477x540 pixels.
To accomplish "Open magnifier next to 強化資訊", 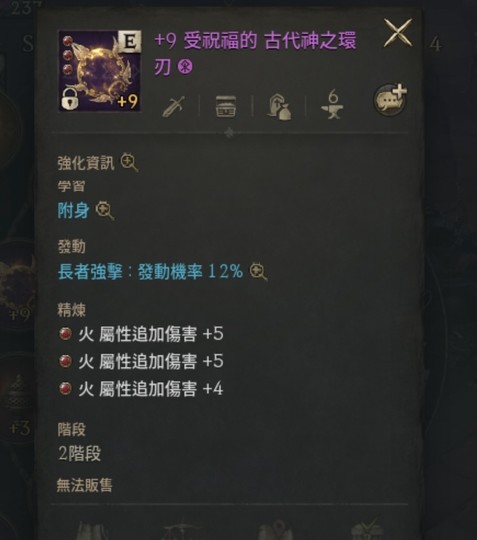I will click(x=129, y=162).
